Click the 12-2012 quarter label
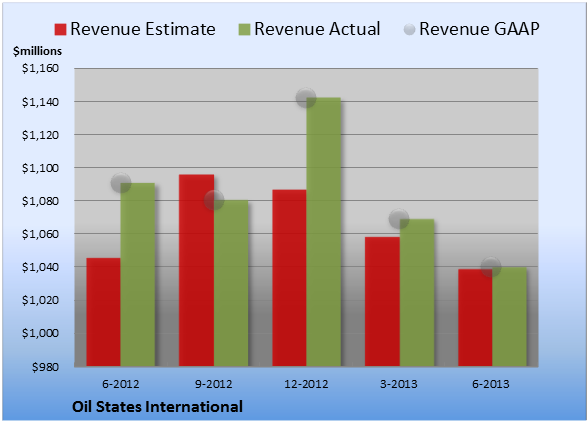Screen dimensions: 588x422 click(x=306, y=384)
